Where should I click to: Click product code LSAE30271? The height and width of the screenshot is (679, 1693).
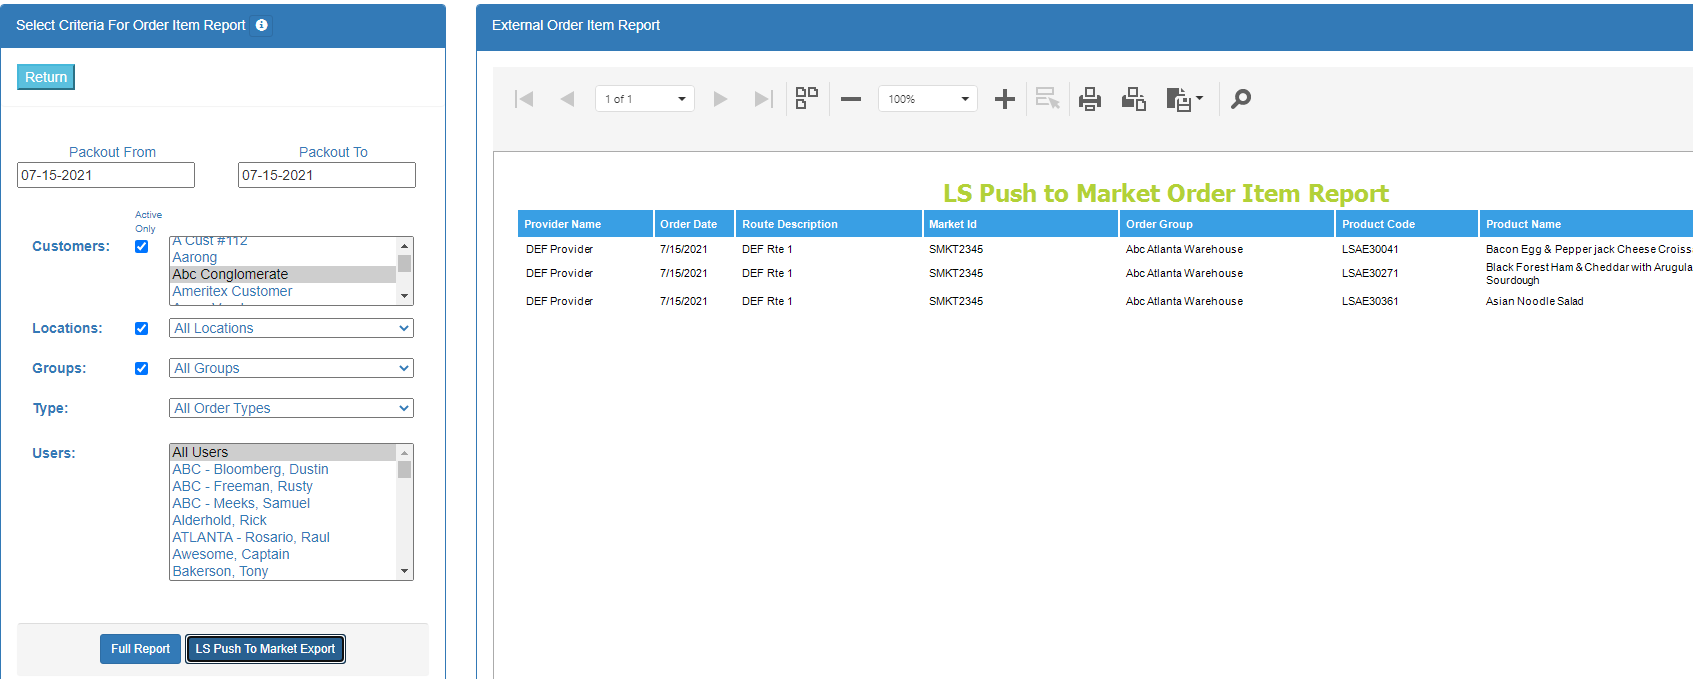pyautogui.click(x=1370, y=273)
